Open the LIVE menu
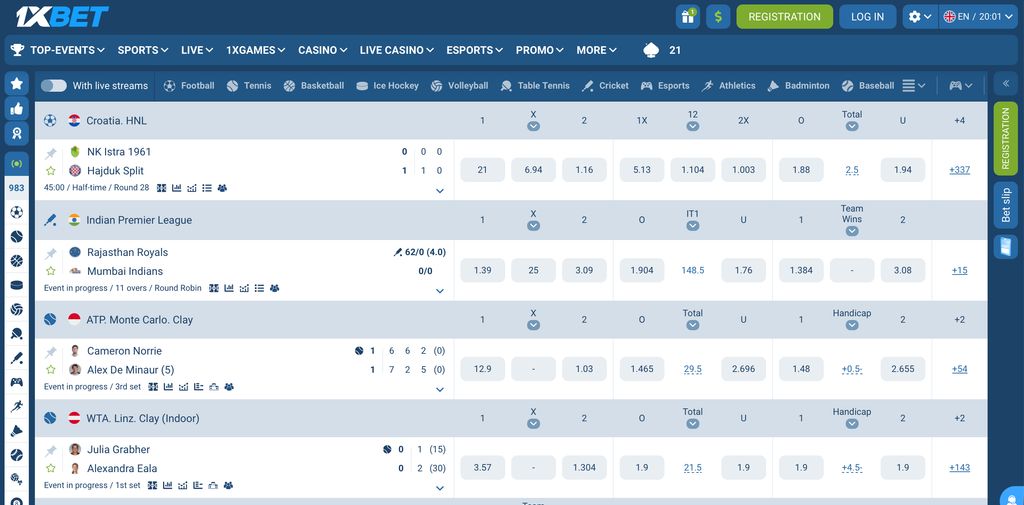 point(197,50)
